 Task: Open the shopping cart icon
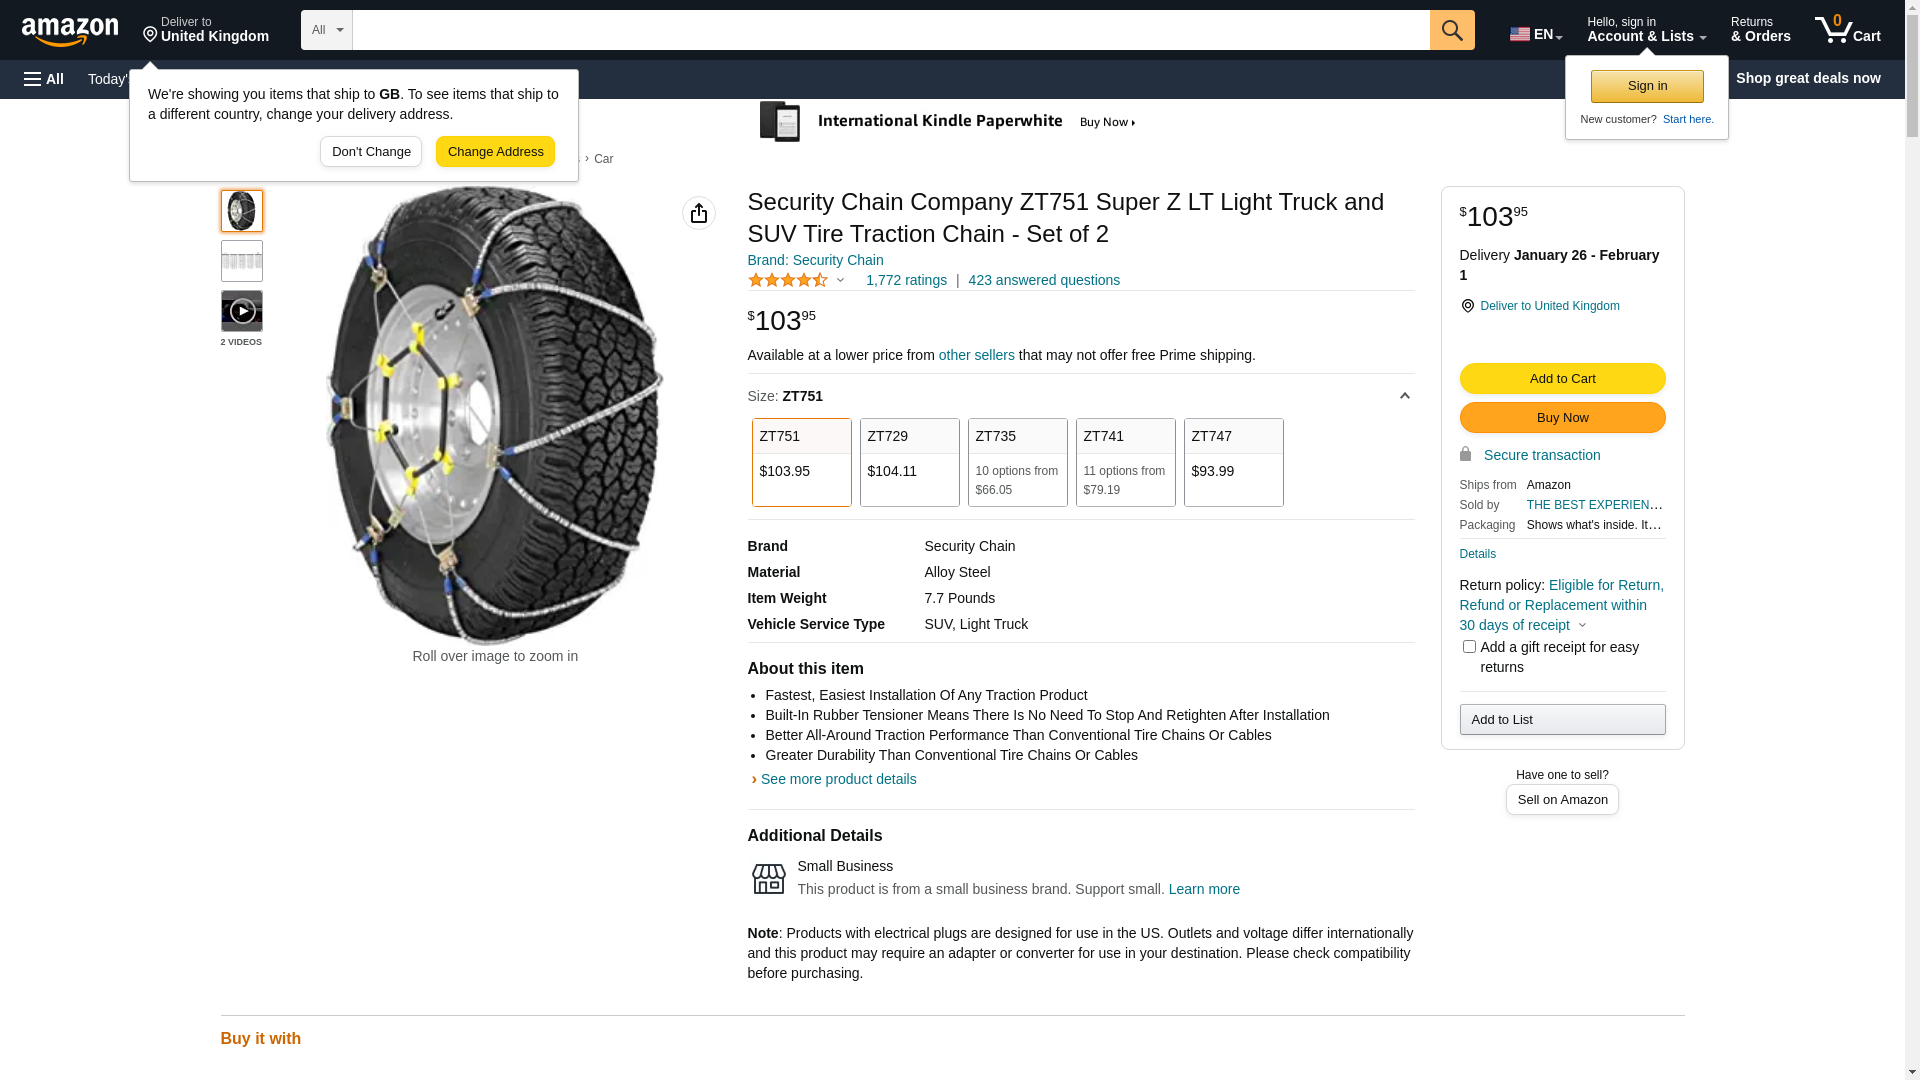click(x=1847, y=30)
